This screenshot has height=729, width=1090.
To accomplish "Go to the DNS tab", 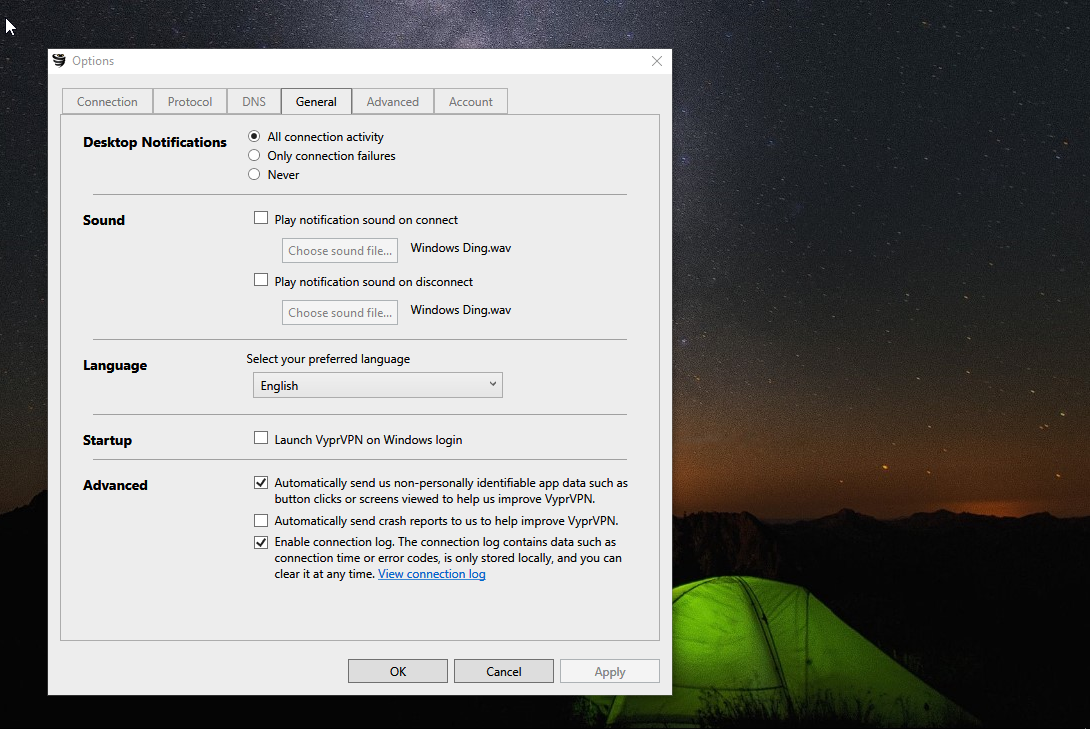I will [254, 101].
